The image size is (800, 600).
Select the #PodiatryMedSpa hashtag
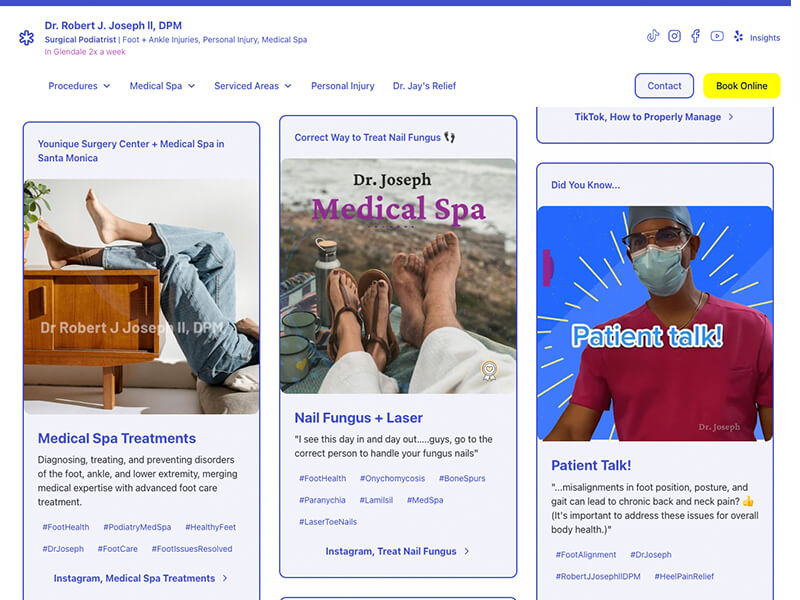pos(137,527)
